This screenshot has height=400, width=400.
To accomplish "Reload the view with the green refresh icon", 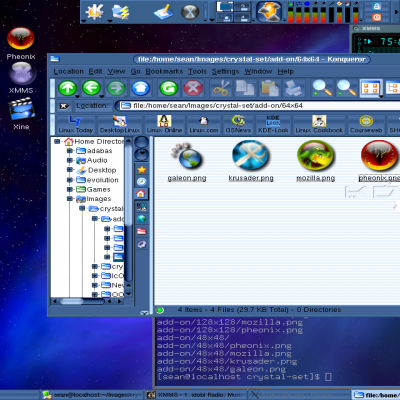I will (168, 88).
